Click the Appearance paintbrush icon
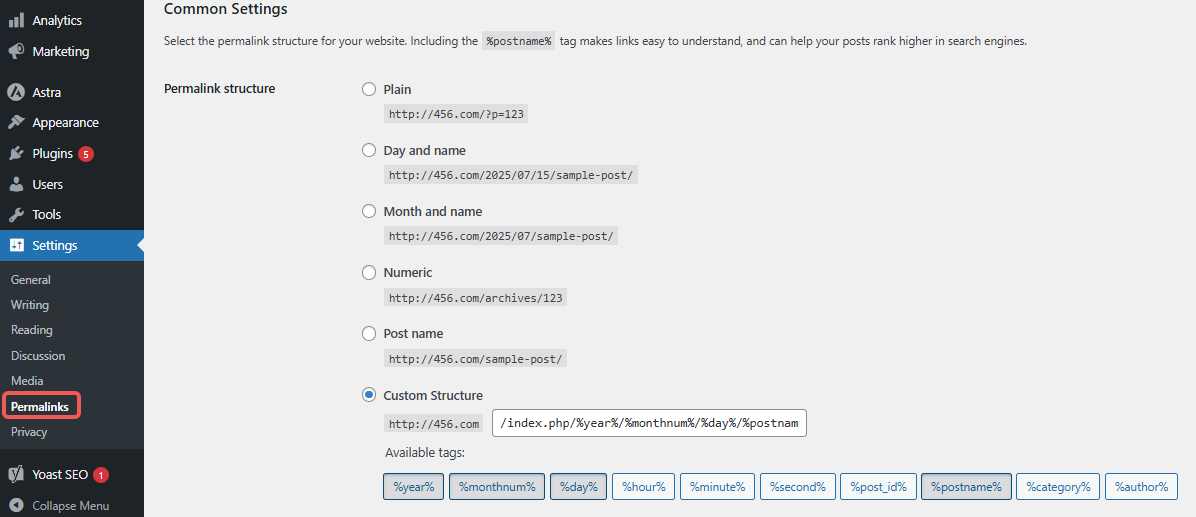The height and width of the screenshot is (517, 1196). click(x=16, y=123)
